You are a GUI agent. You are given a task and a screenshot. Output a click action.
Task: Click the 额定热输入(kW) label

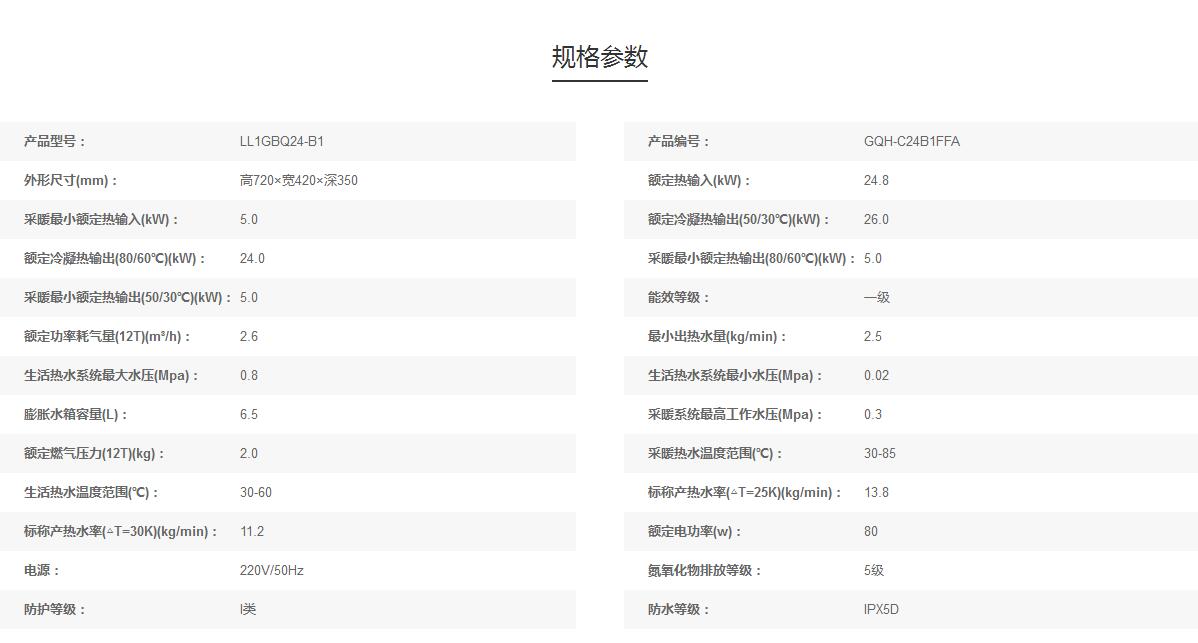click(x=700, y=180)
